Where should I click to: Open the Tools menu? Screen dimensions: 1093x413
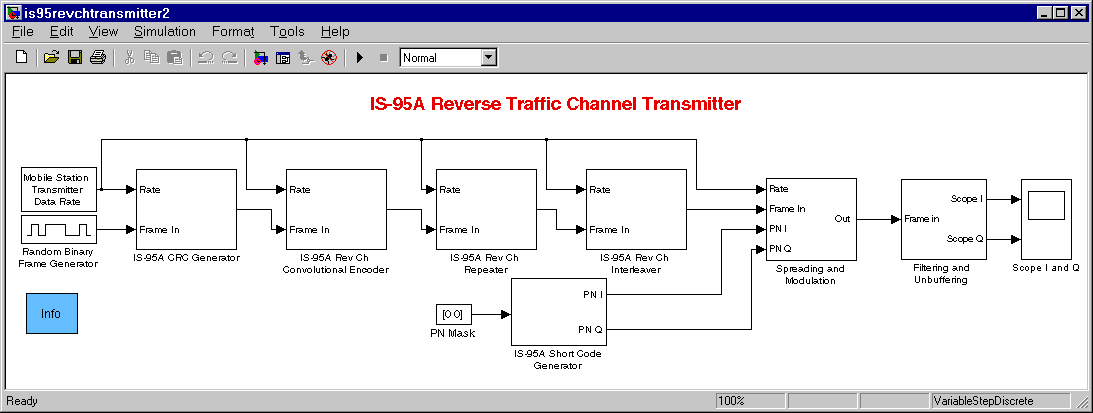click(287, 31)
